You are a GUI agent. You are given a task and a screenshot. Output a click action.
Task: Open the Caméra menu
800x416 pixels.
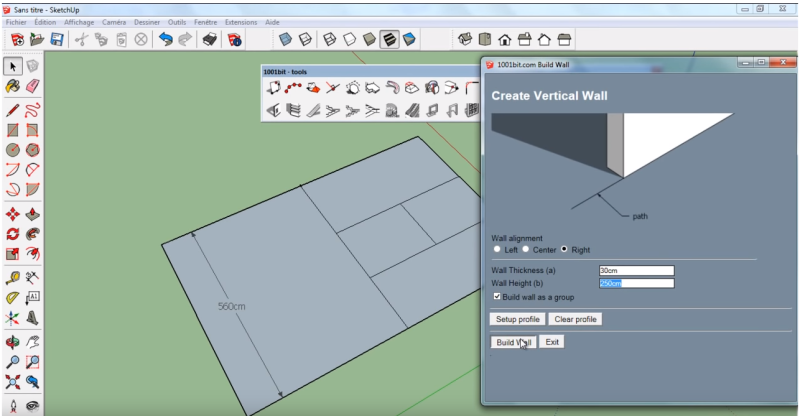[114, 22]
